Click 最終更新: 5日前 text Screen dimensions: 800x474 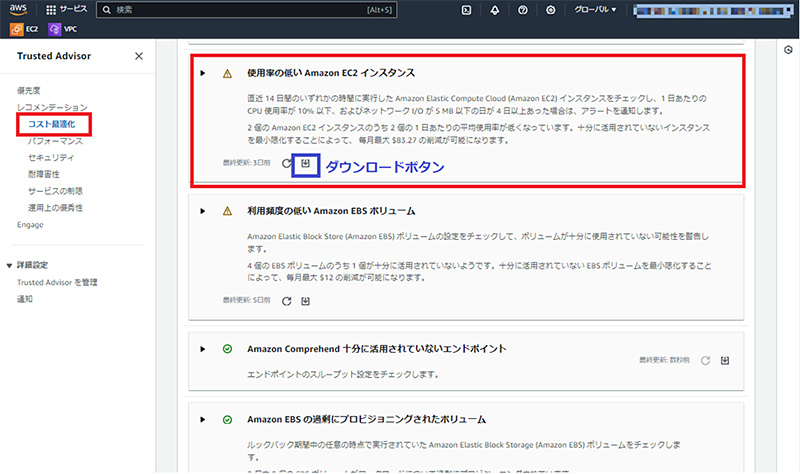pyautogui.click(x=246, y=300)
